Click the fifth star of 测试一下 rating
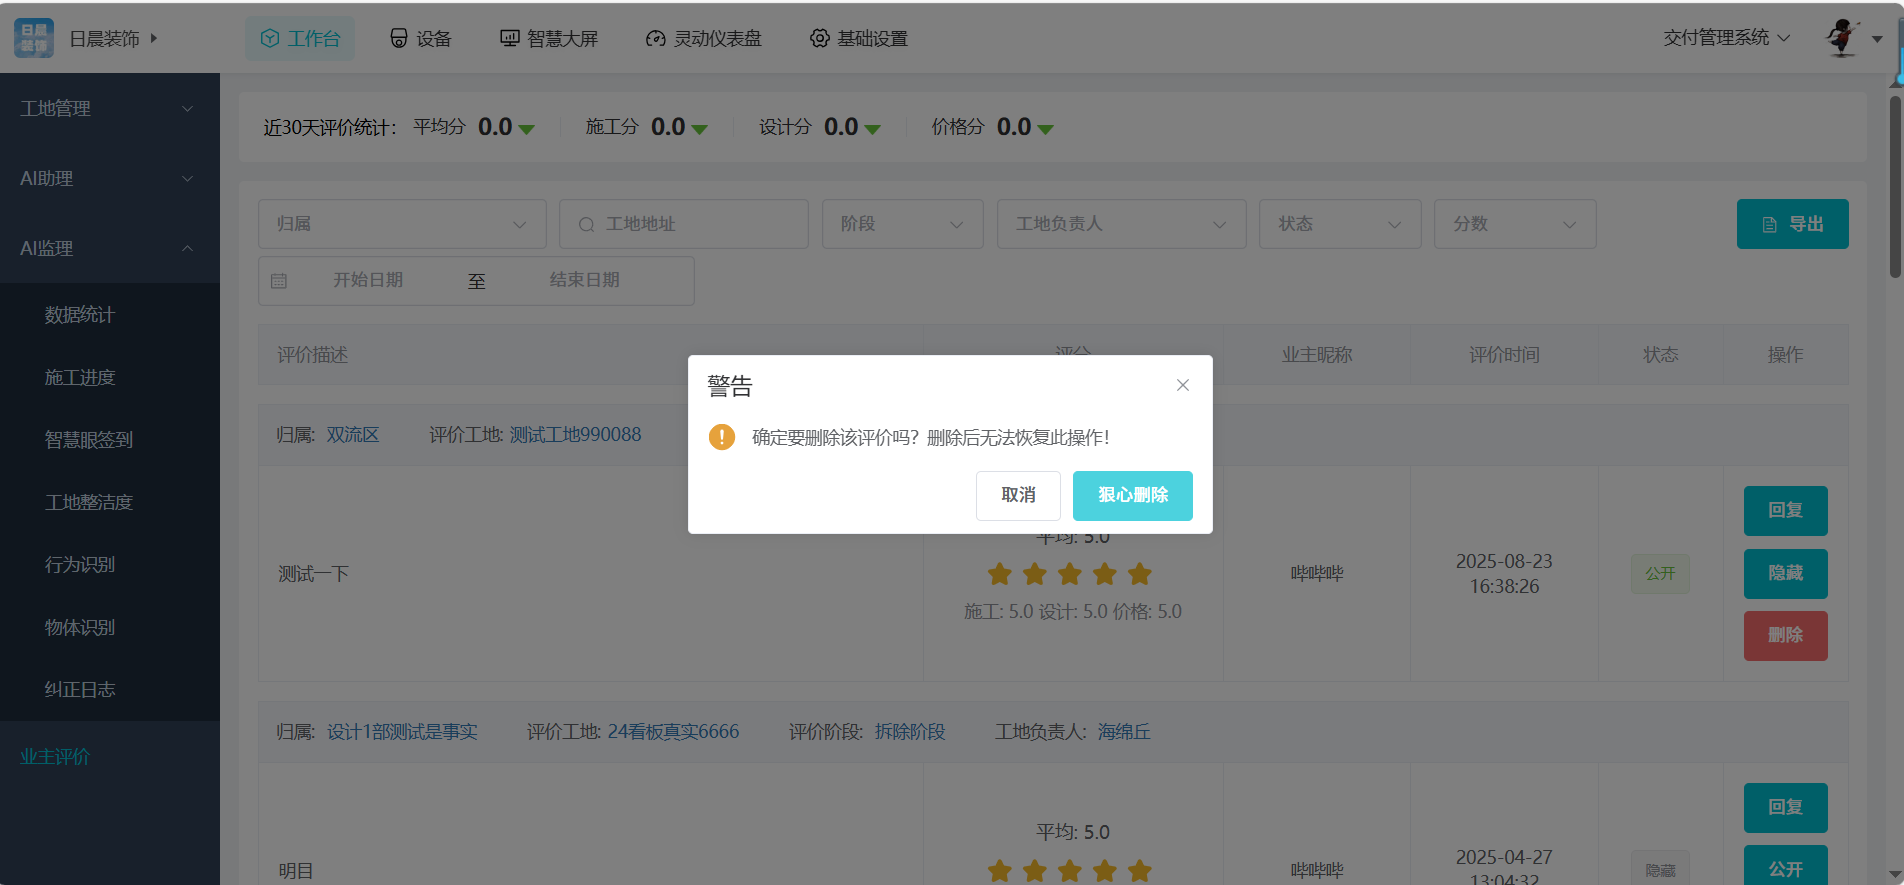The height and width of the screenshot is (885, 1904). pyautogui.click(x=1139, y=574)
